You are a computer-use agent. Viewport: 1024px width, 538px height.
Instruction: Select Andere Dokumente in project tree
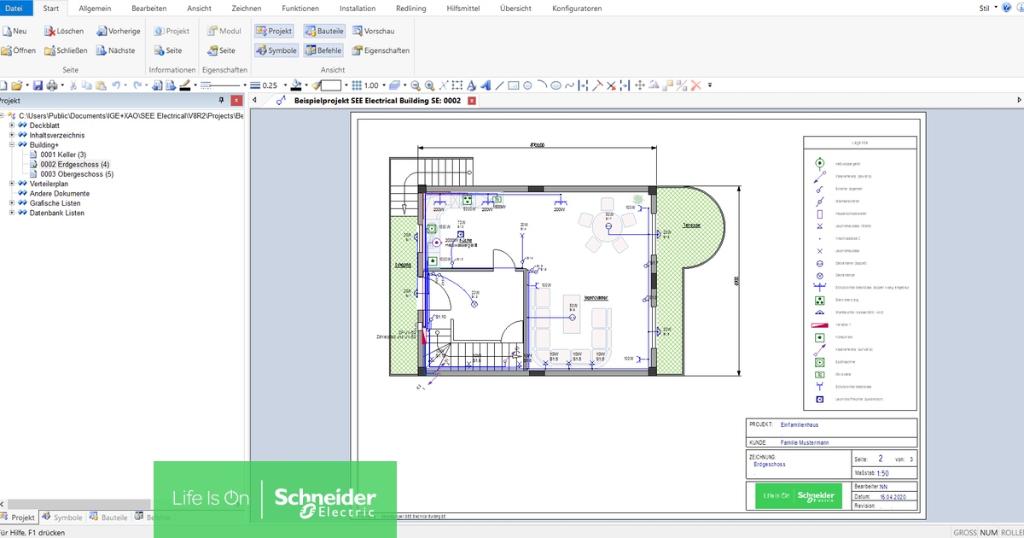pyautogui.click(x=59, y=193)
